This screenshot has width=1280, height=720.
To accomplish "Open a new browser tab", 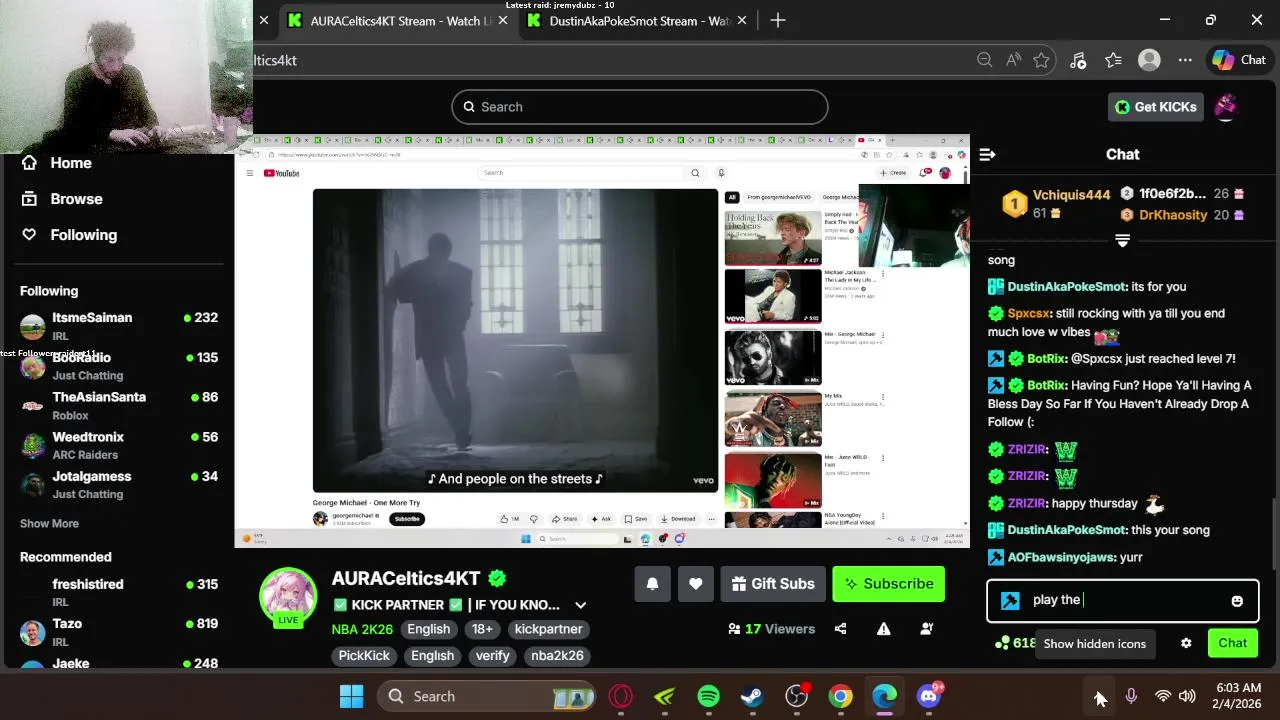I will click(x=778, y=20).
